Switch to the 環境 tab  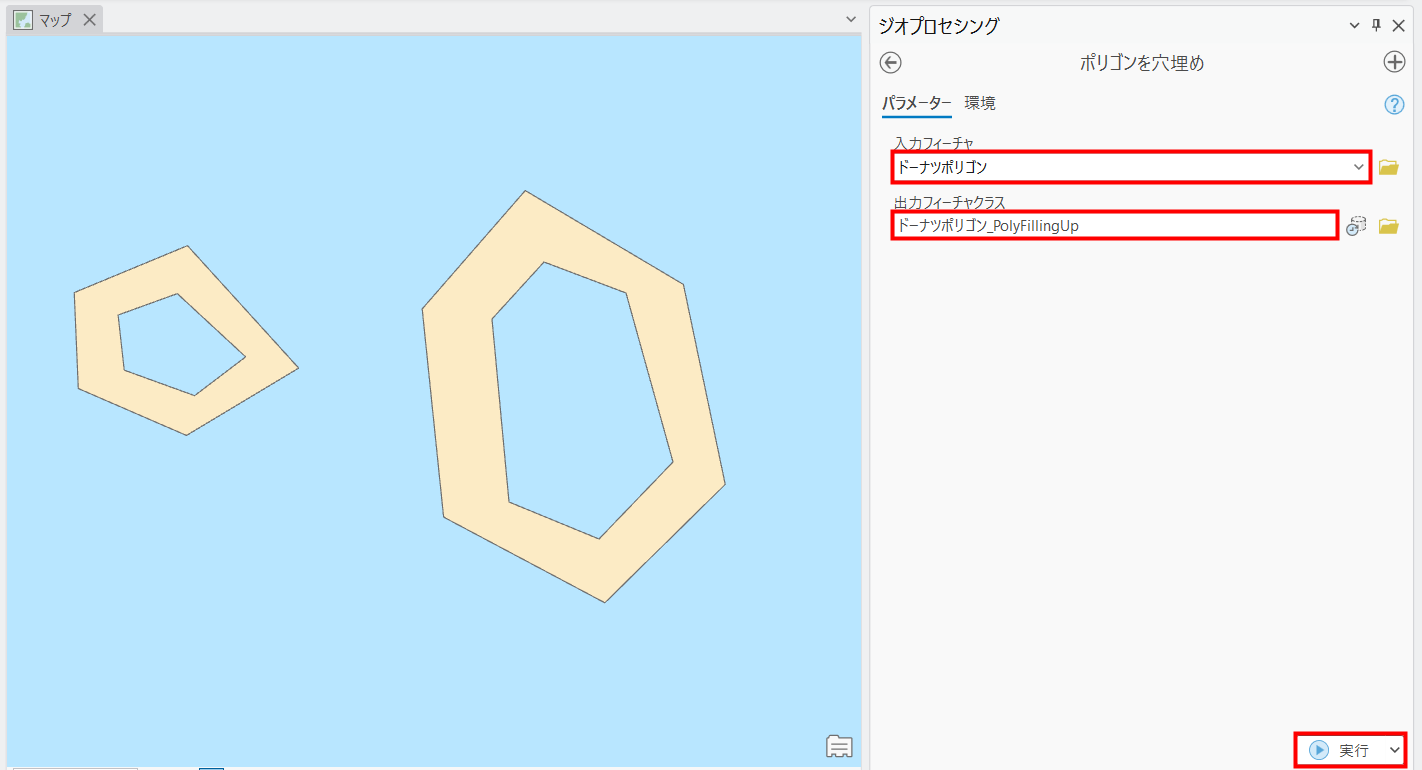(x=979, y=103)
